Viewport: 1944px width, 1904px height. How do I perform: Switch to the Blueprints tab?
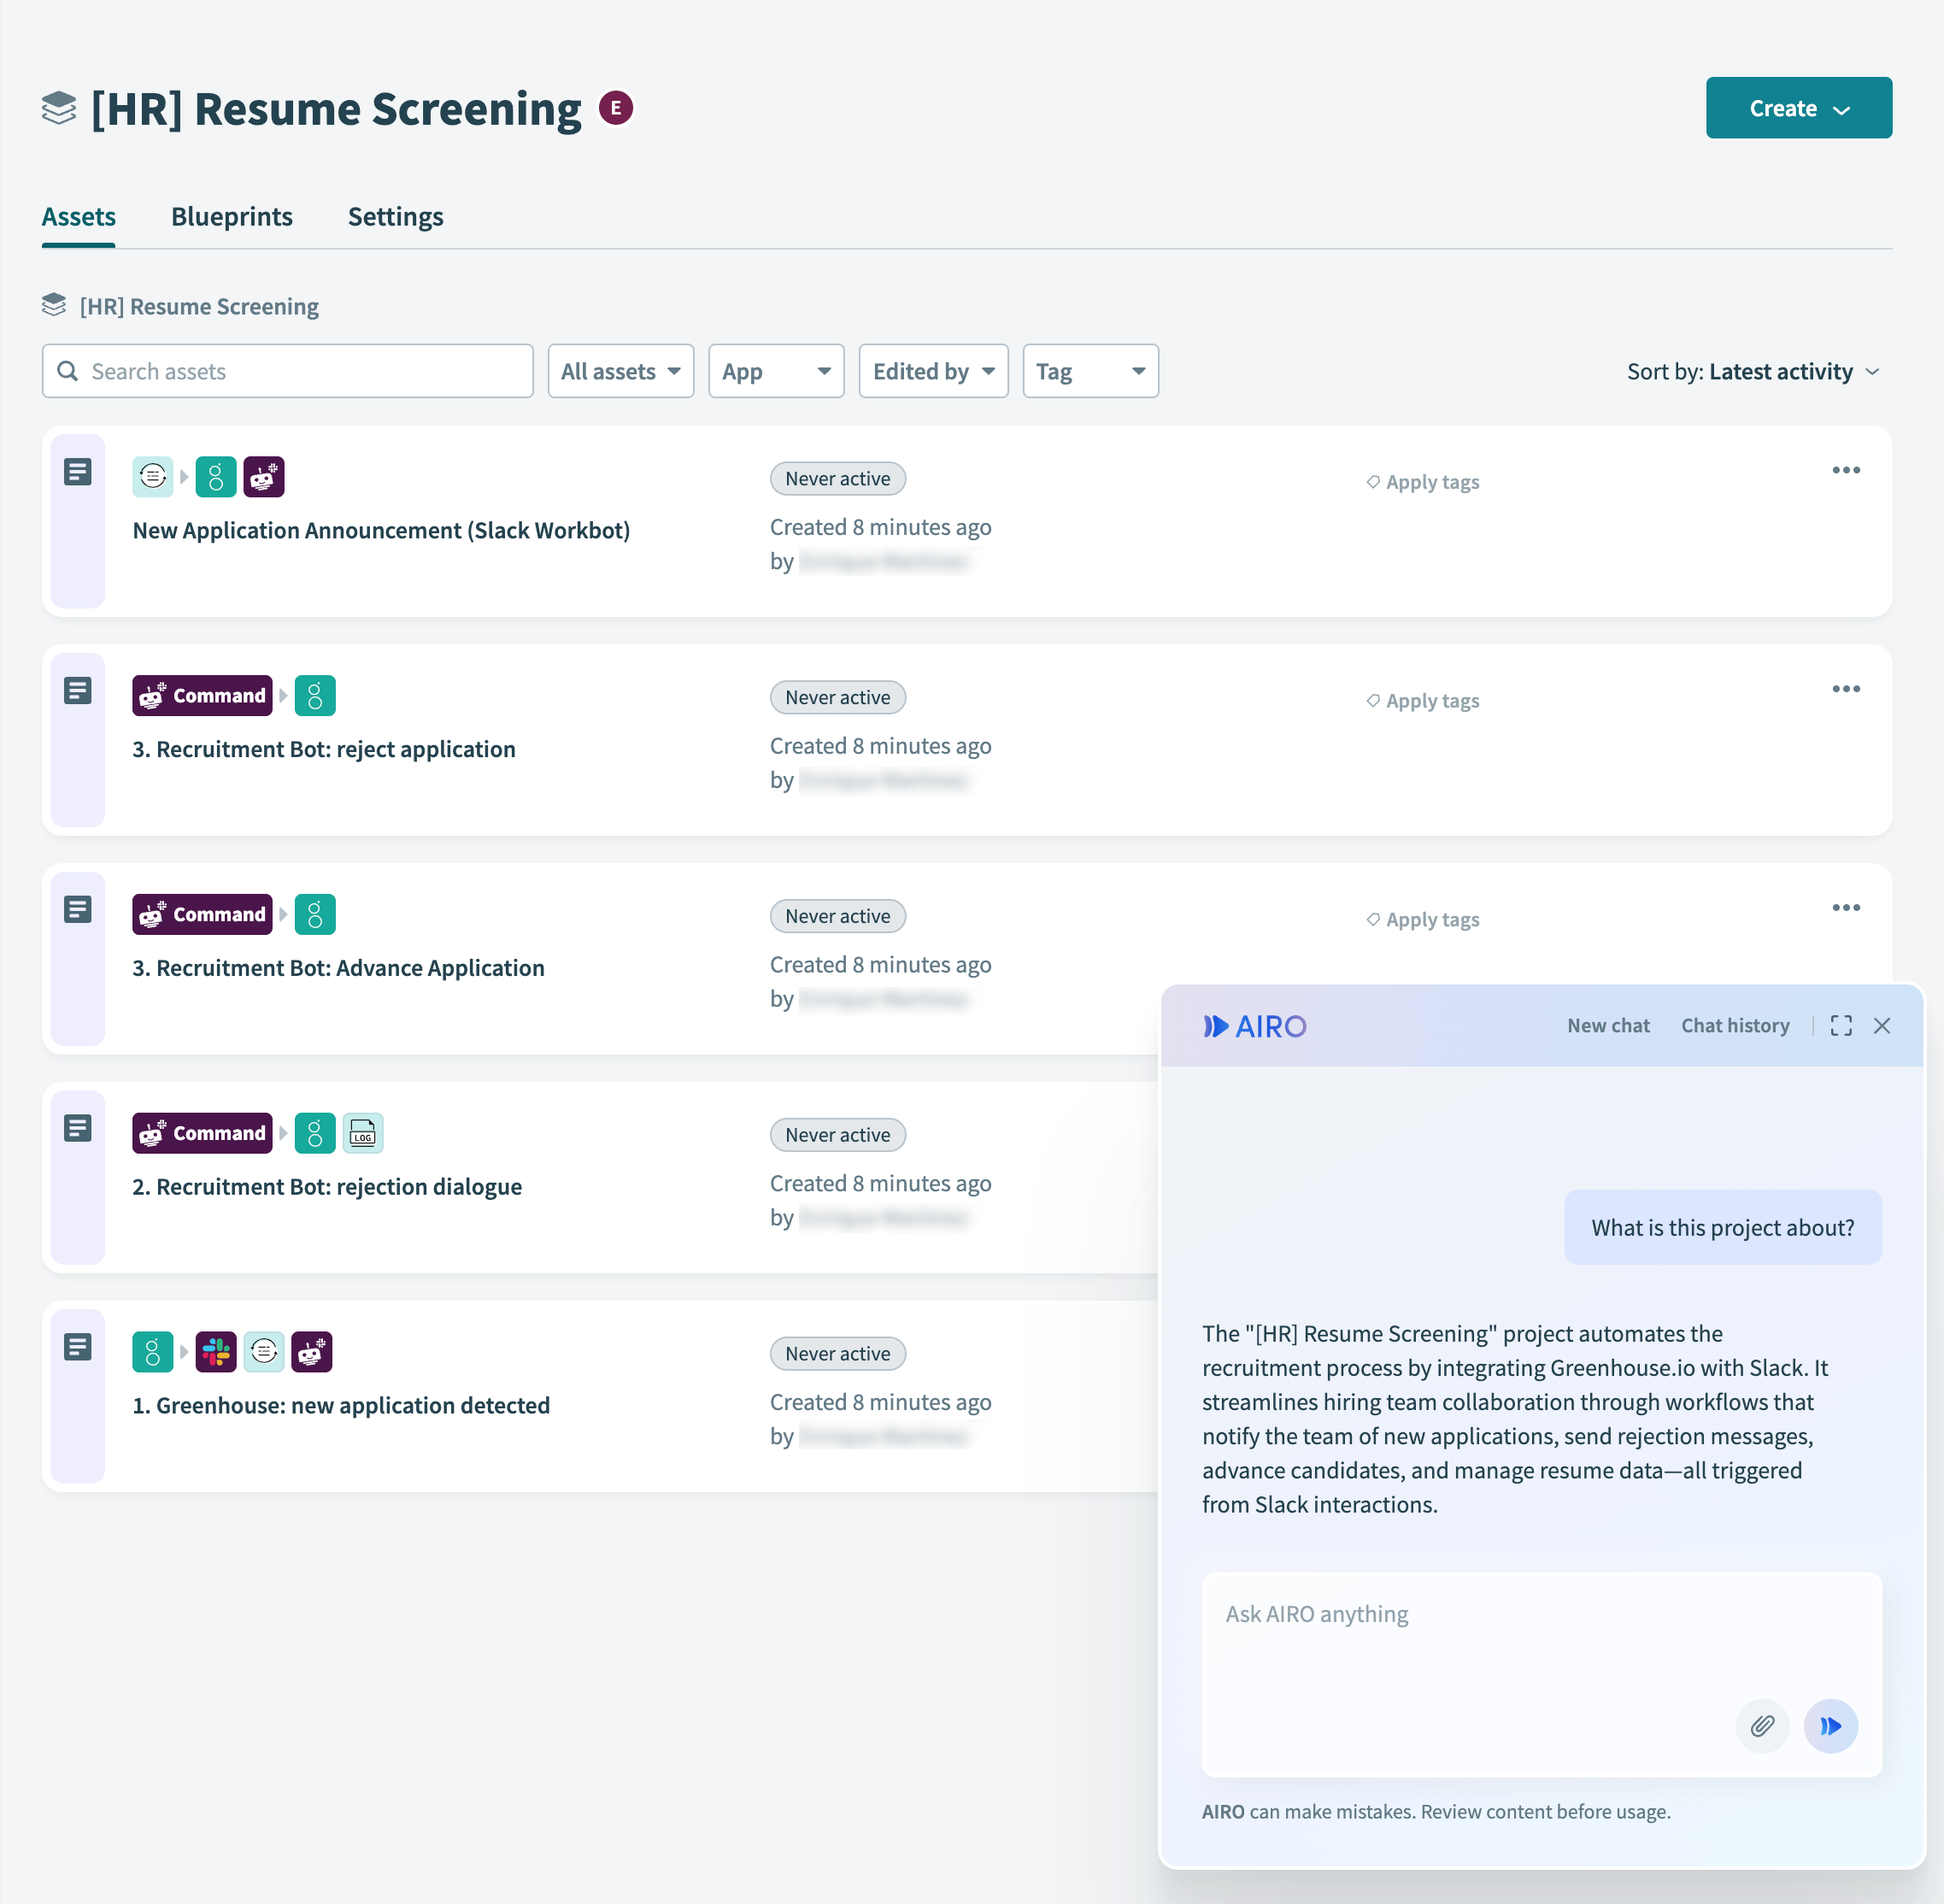(x=232, y=217)
